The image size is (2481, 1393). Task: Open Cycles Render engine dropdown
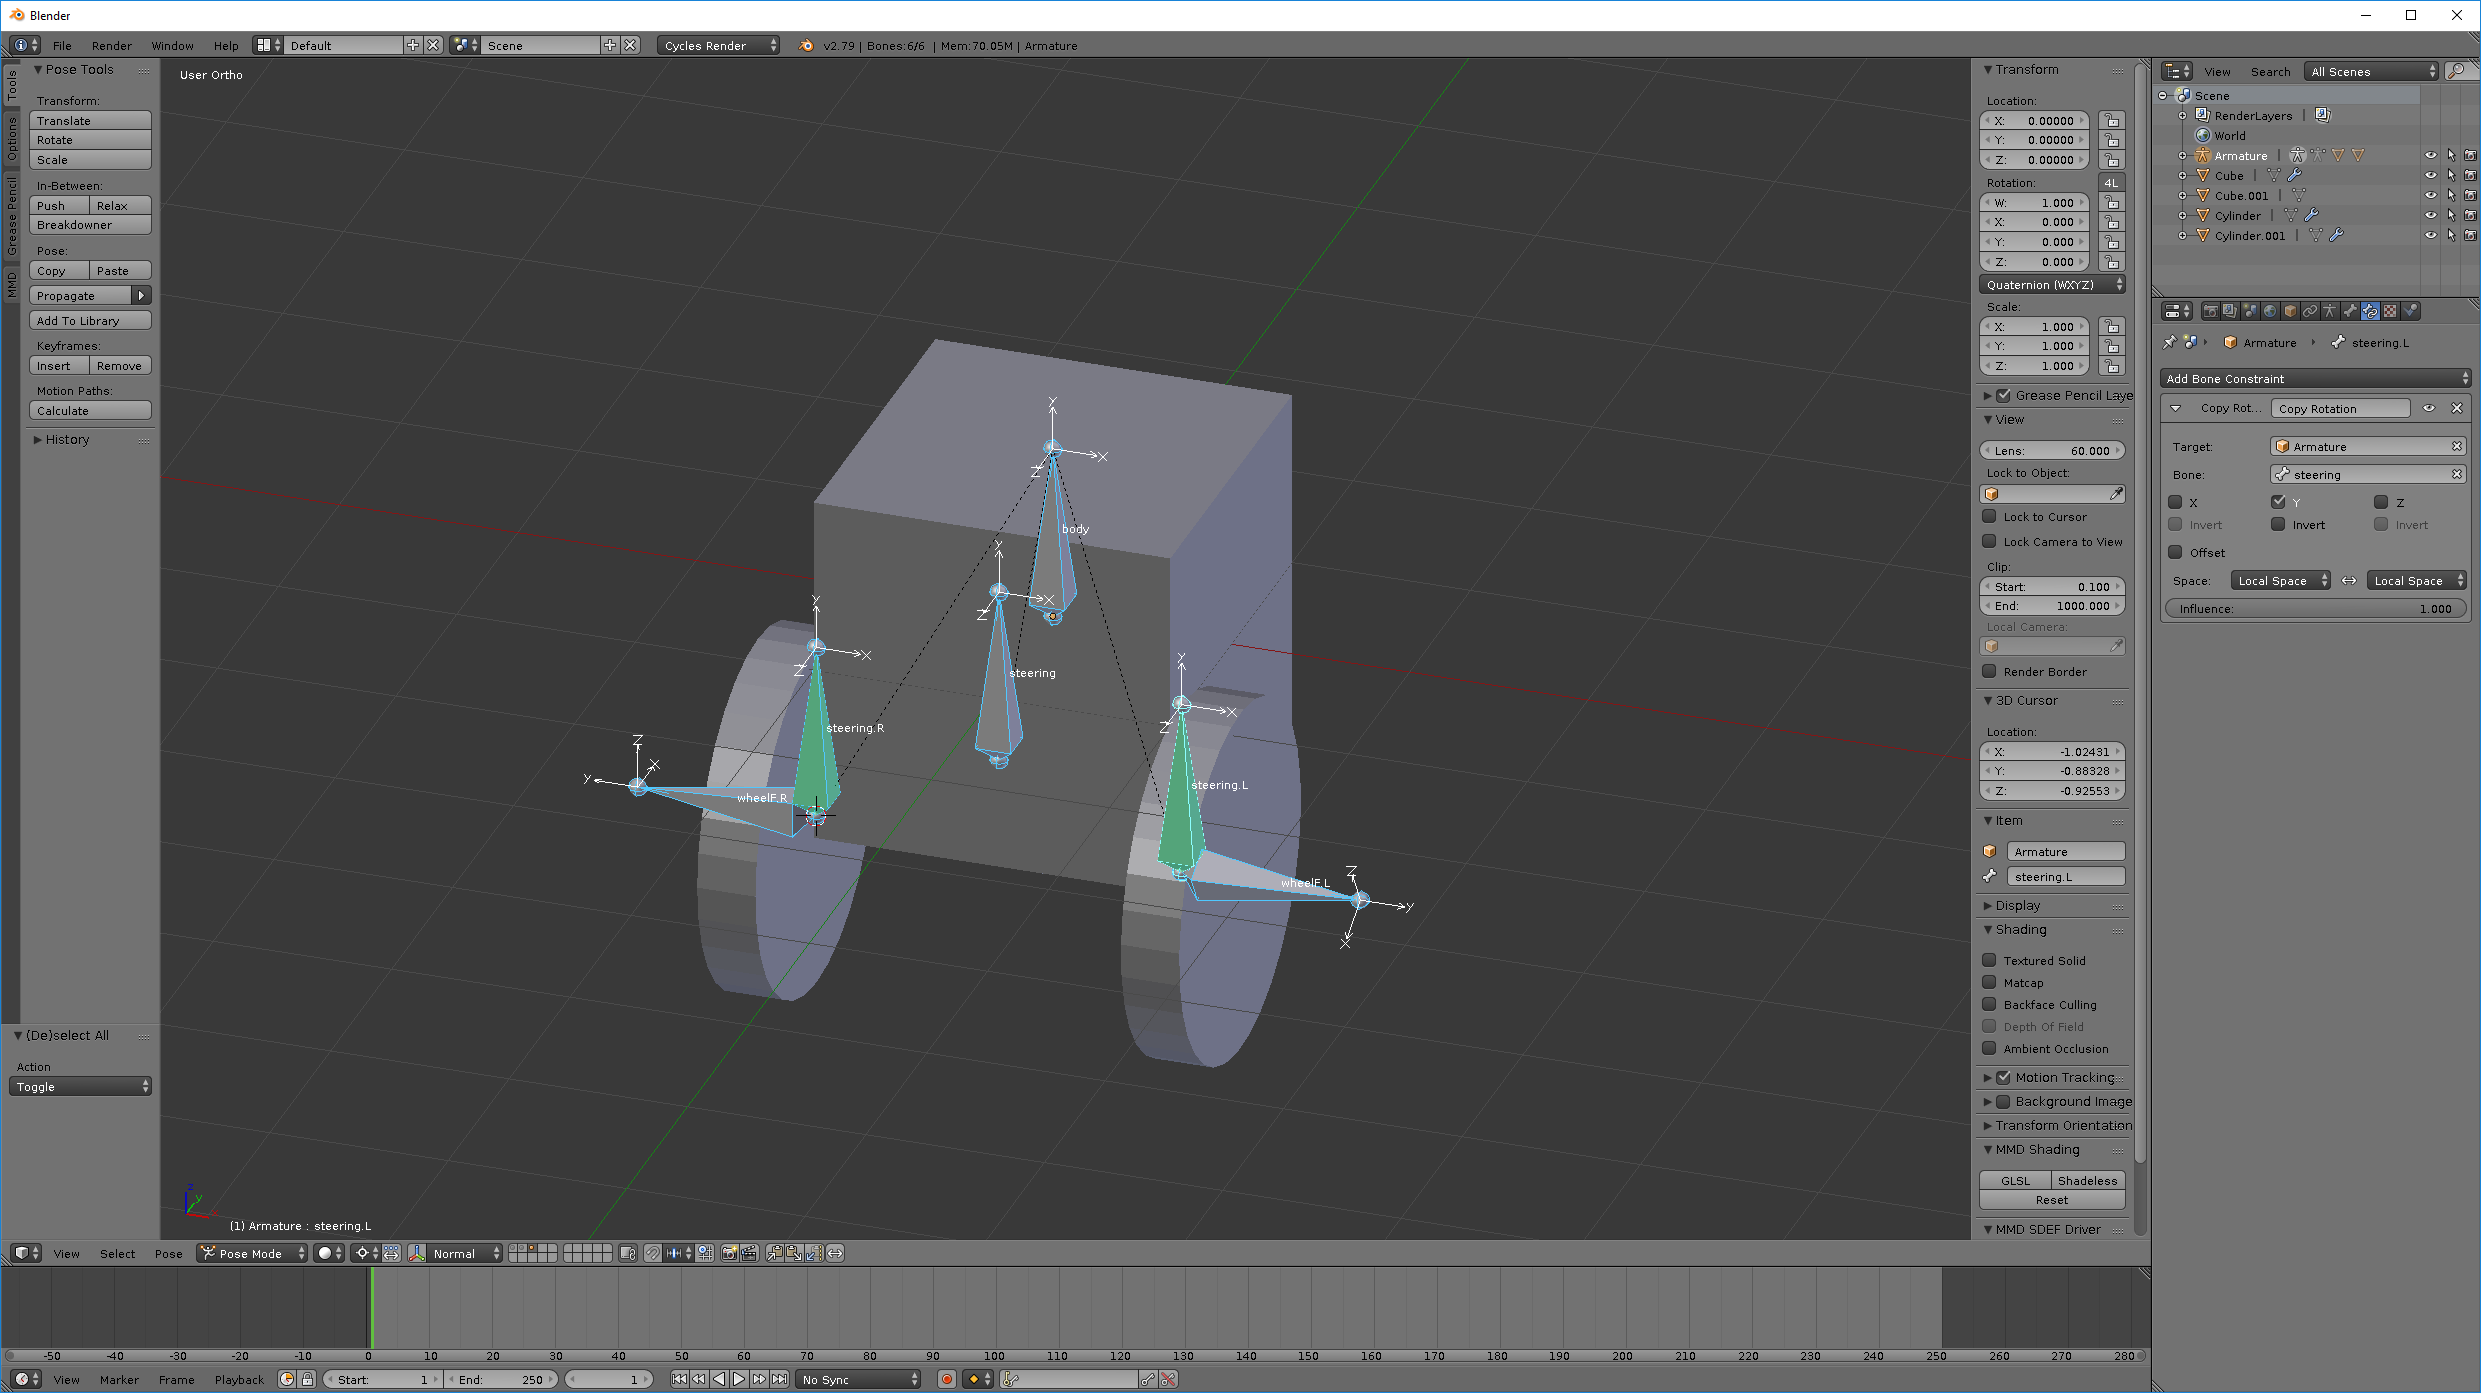click(718, 45)
